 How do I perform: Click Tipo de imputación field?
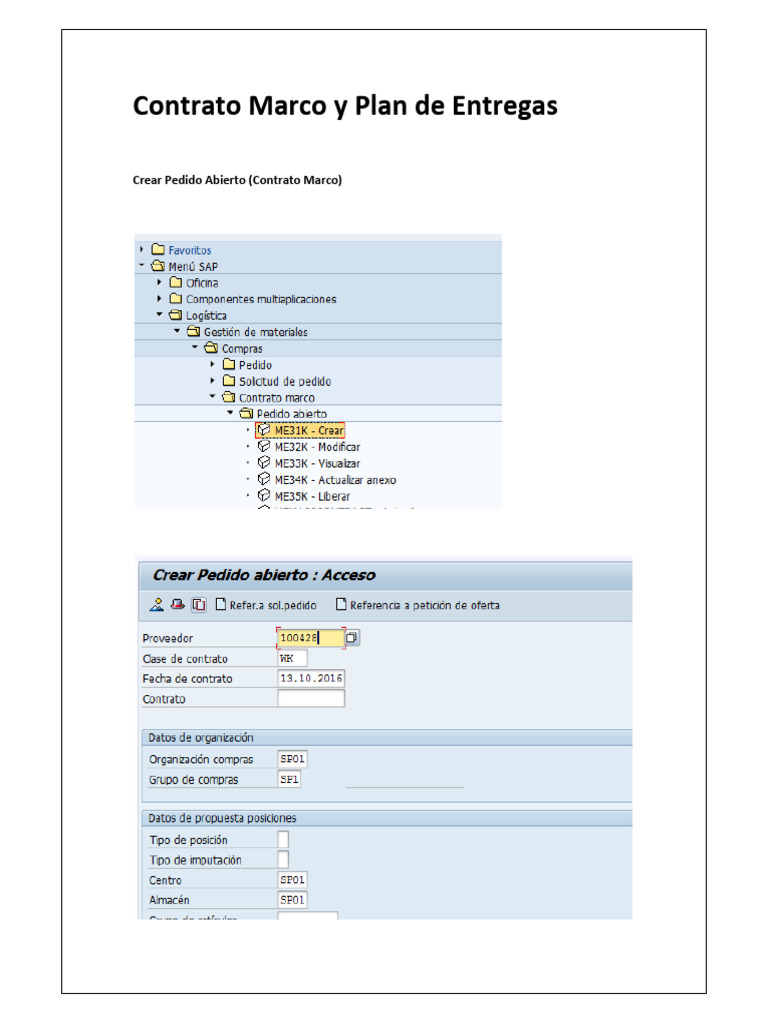pyautogui.click(x=283, y=859)
